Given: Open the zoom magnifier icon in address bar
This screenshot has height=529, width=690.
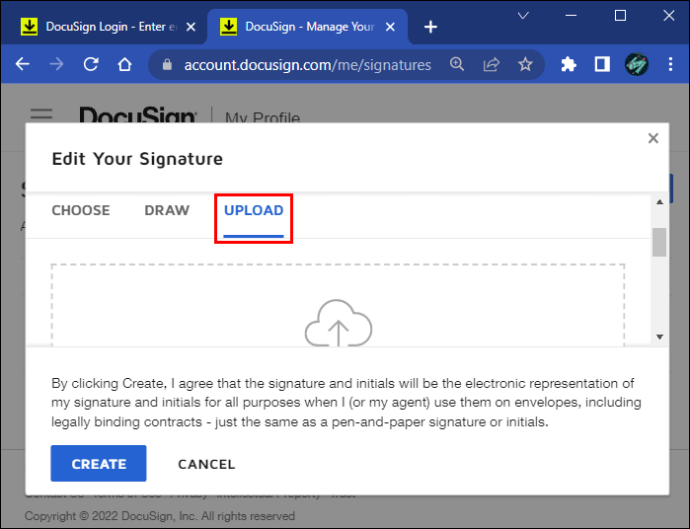Looking at the screenshot, I should (x=457, y=64).
